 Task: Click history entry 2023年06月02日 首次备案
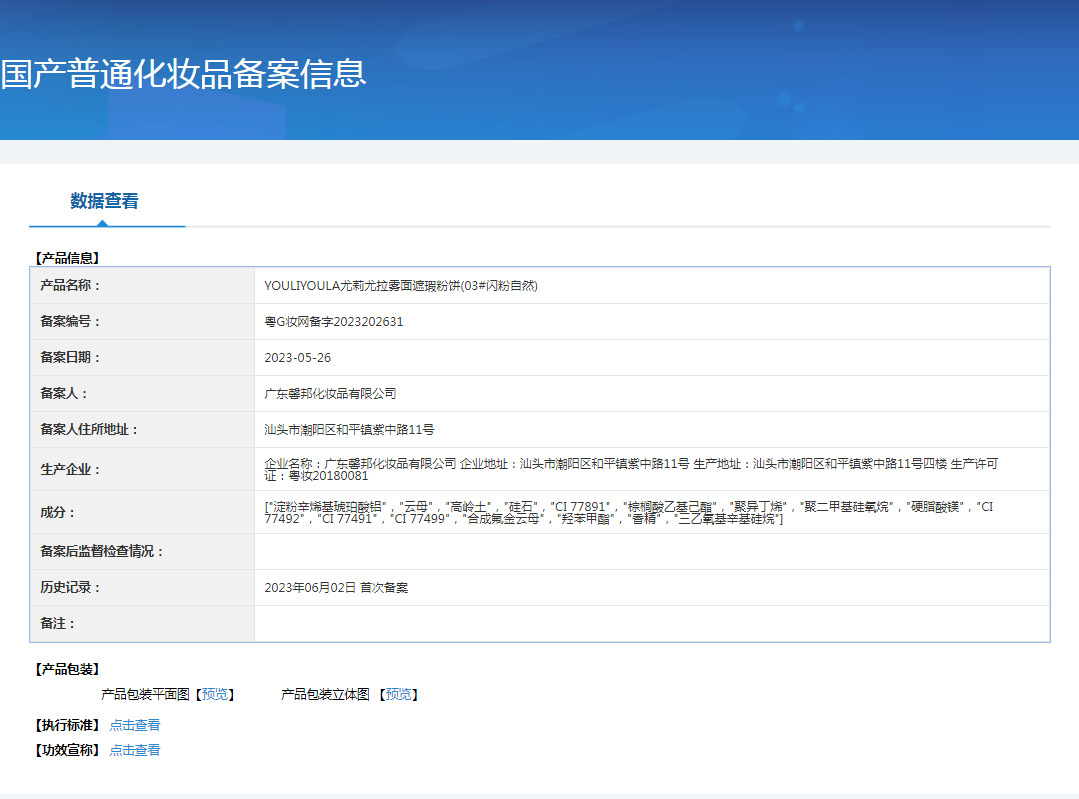336,588
